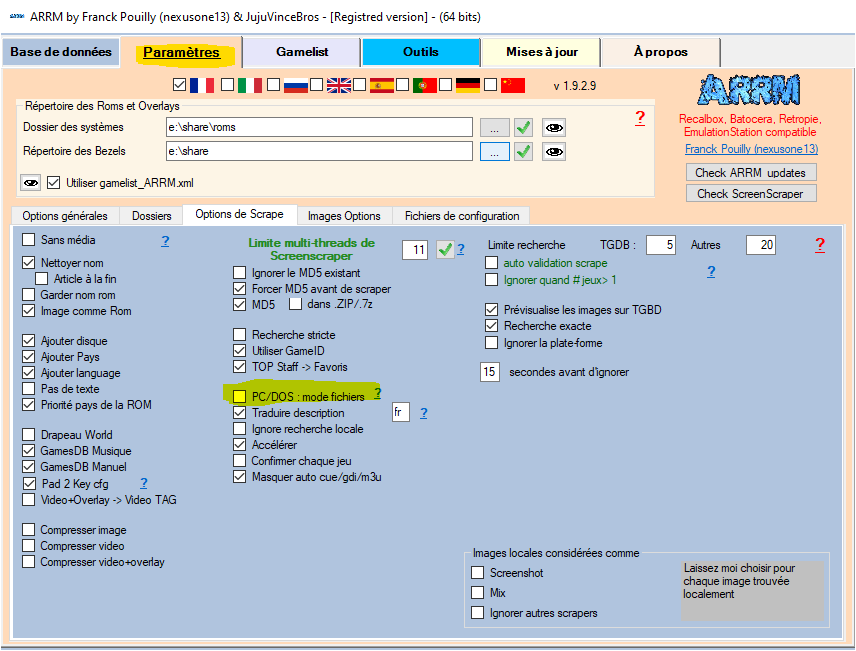
Task: Click the eye icon beside Utiliser gamelist_ARRM.xml
Action: click(x=31, y=183)
